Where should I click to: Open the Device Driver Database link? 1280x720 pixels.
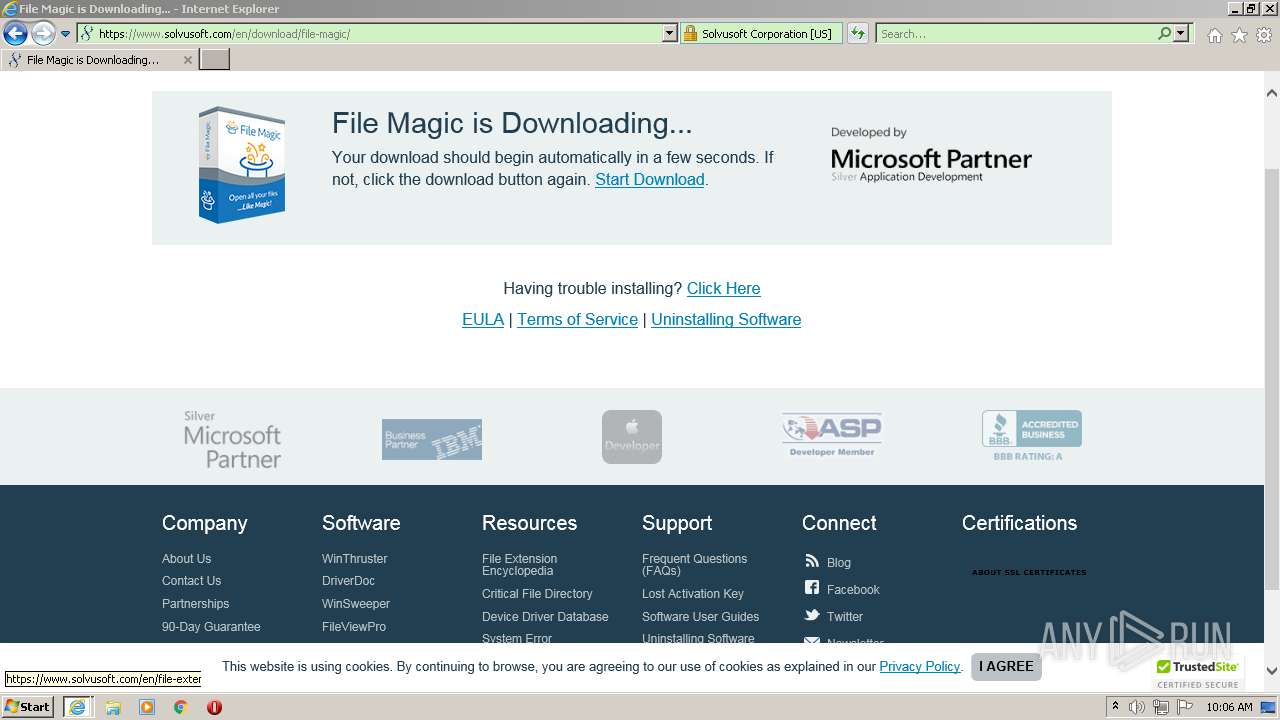click(545, 617)
